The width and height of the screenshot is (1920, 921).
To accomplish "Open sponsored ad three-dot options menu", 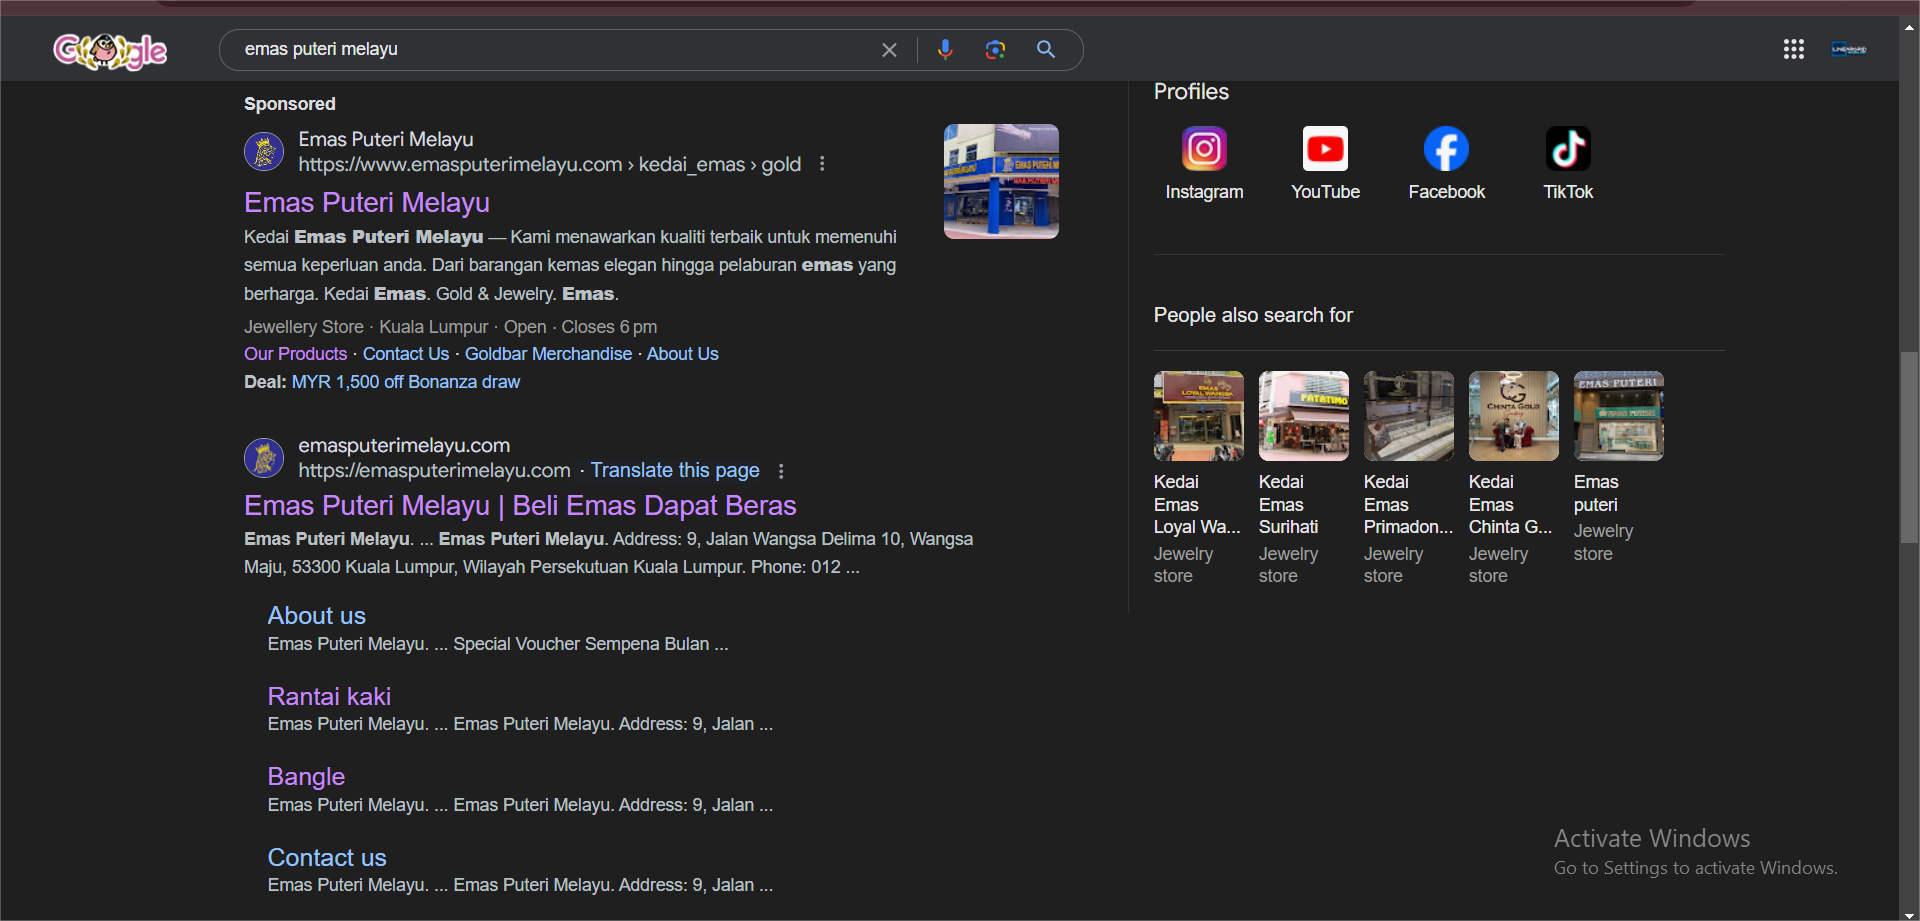I will [x=822, y=163].
